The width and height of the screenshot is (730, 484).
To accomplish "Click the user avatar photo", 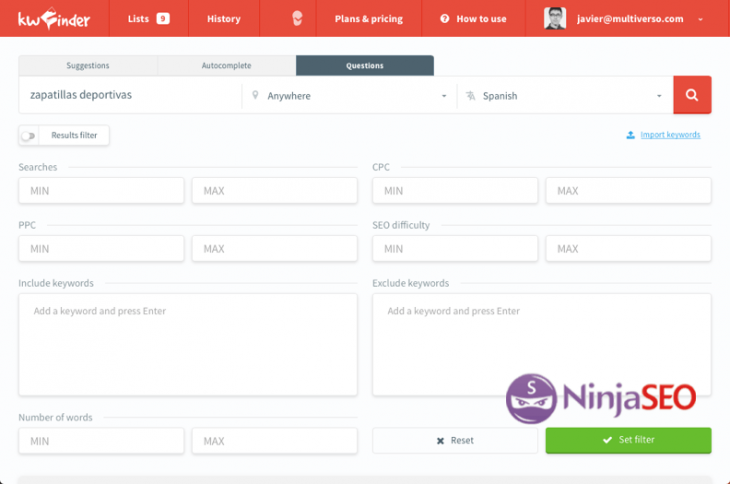I will (555, 19).
